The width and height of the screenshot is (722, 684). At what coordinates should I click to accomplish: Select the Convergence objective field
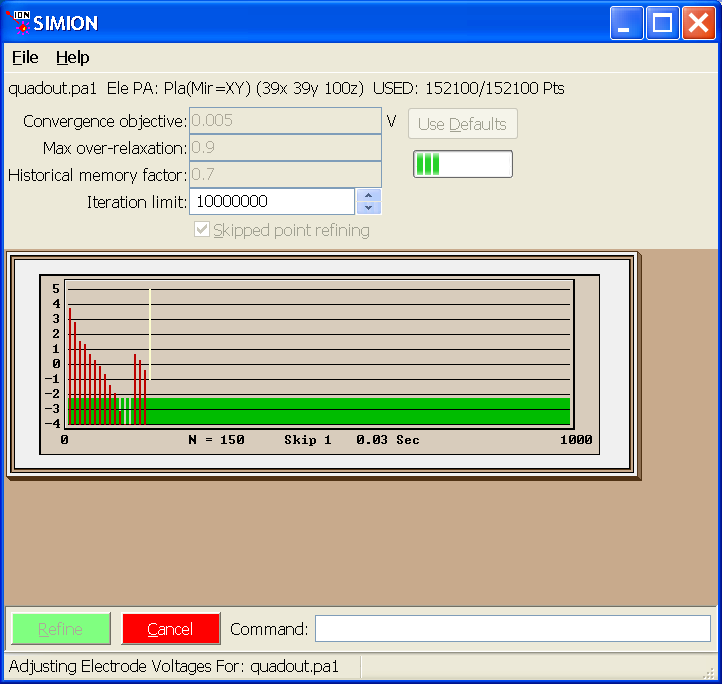click(x=285, y=121)
